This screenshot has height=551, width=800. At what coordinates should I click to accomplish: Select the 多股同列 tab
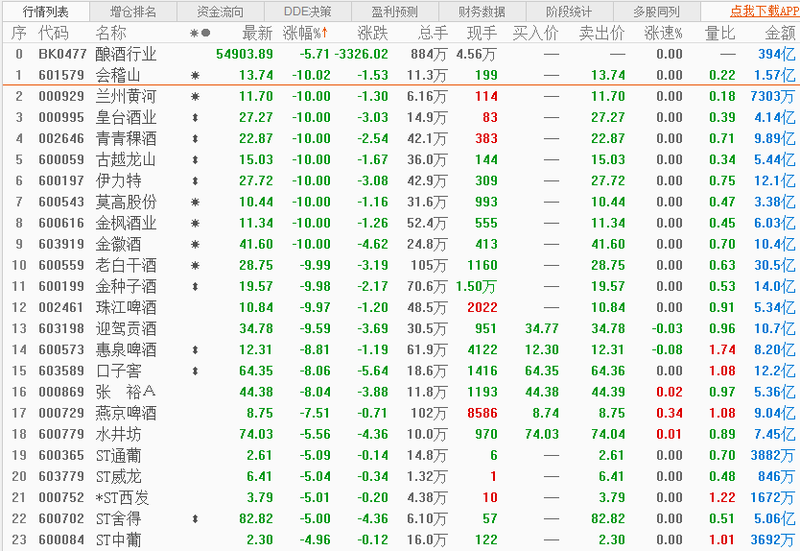[657, 11]
